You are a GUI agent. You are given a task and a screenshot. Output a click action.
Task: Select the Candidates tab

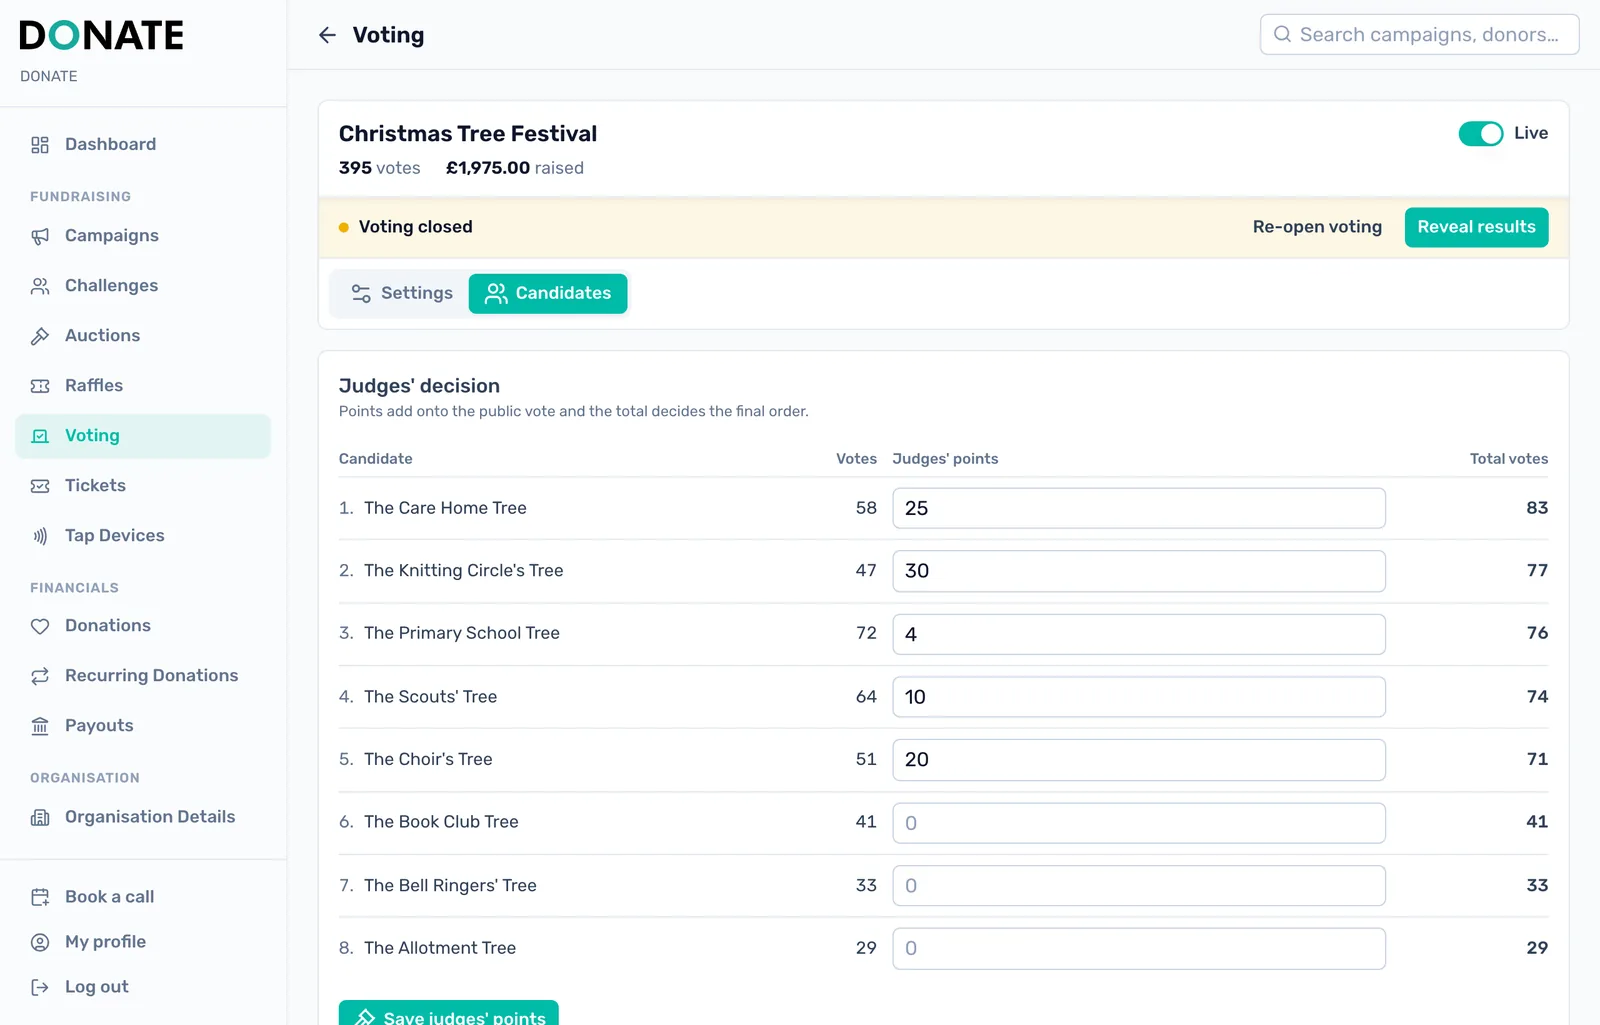[548, 293]
